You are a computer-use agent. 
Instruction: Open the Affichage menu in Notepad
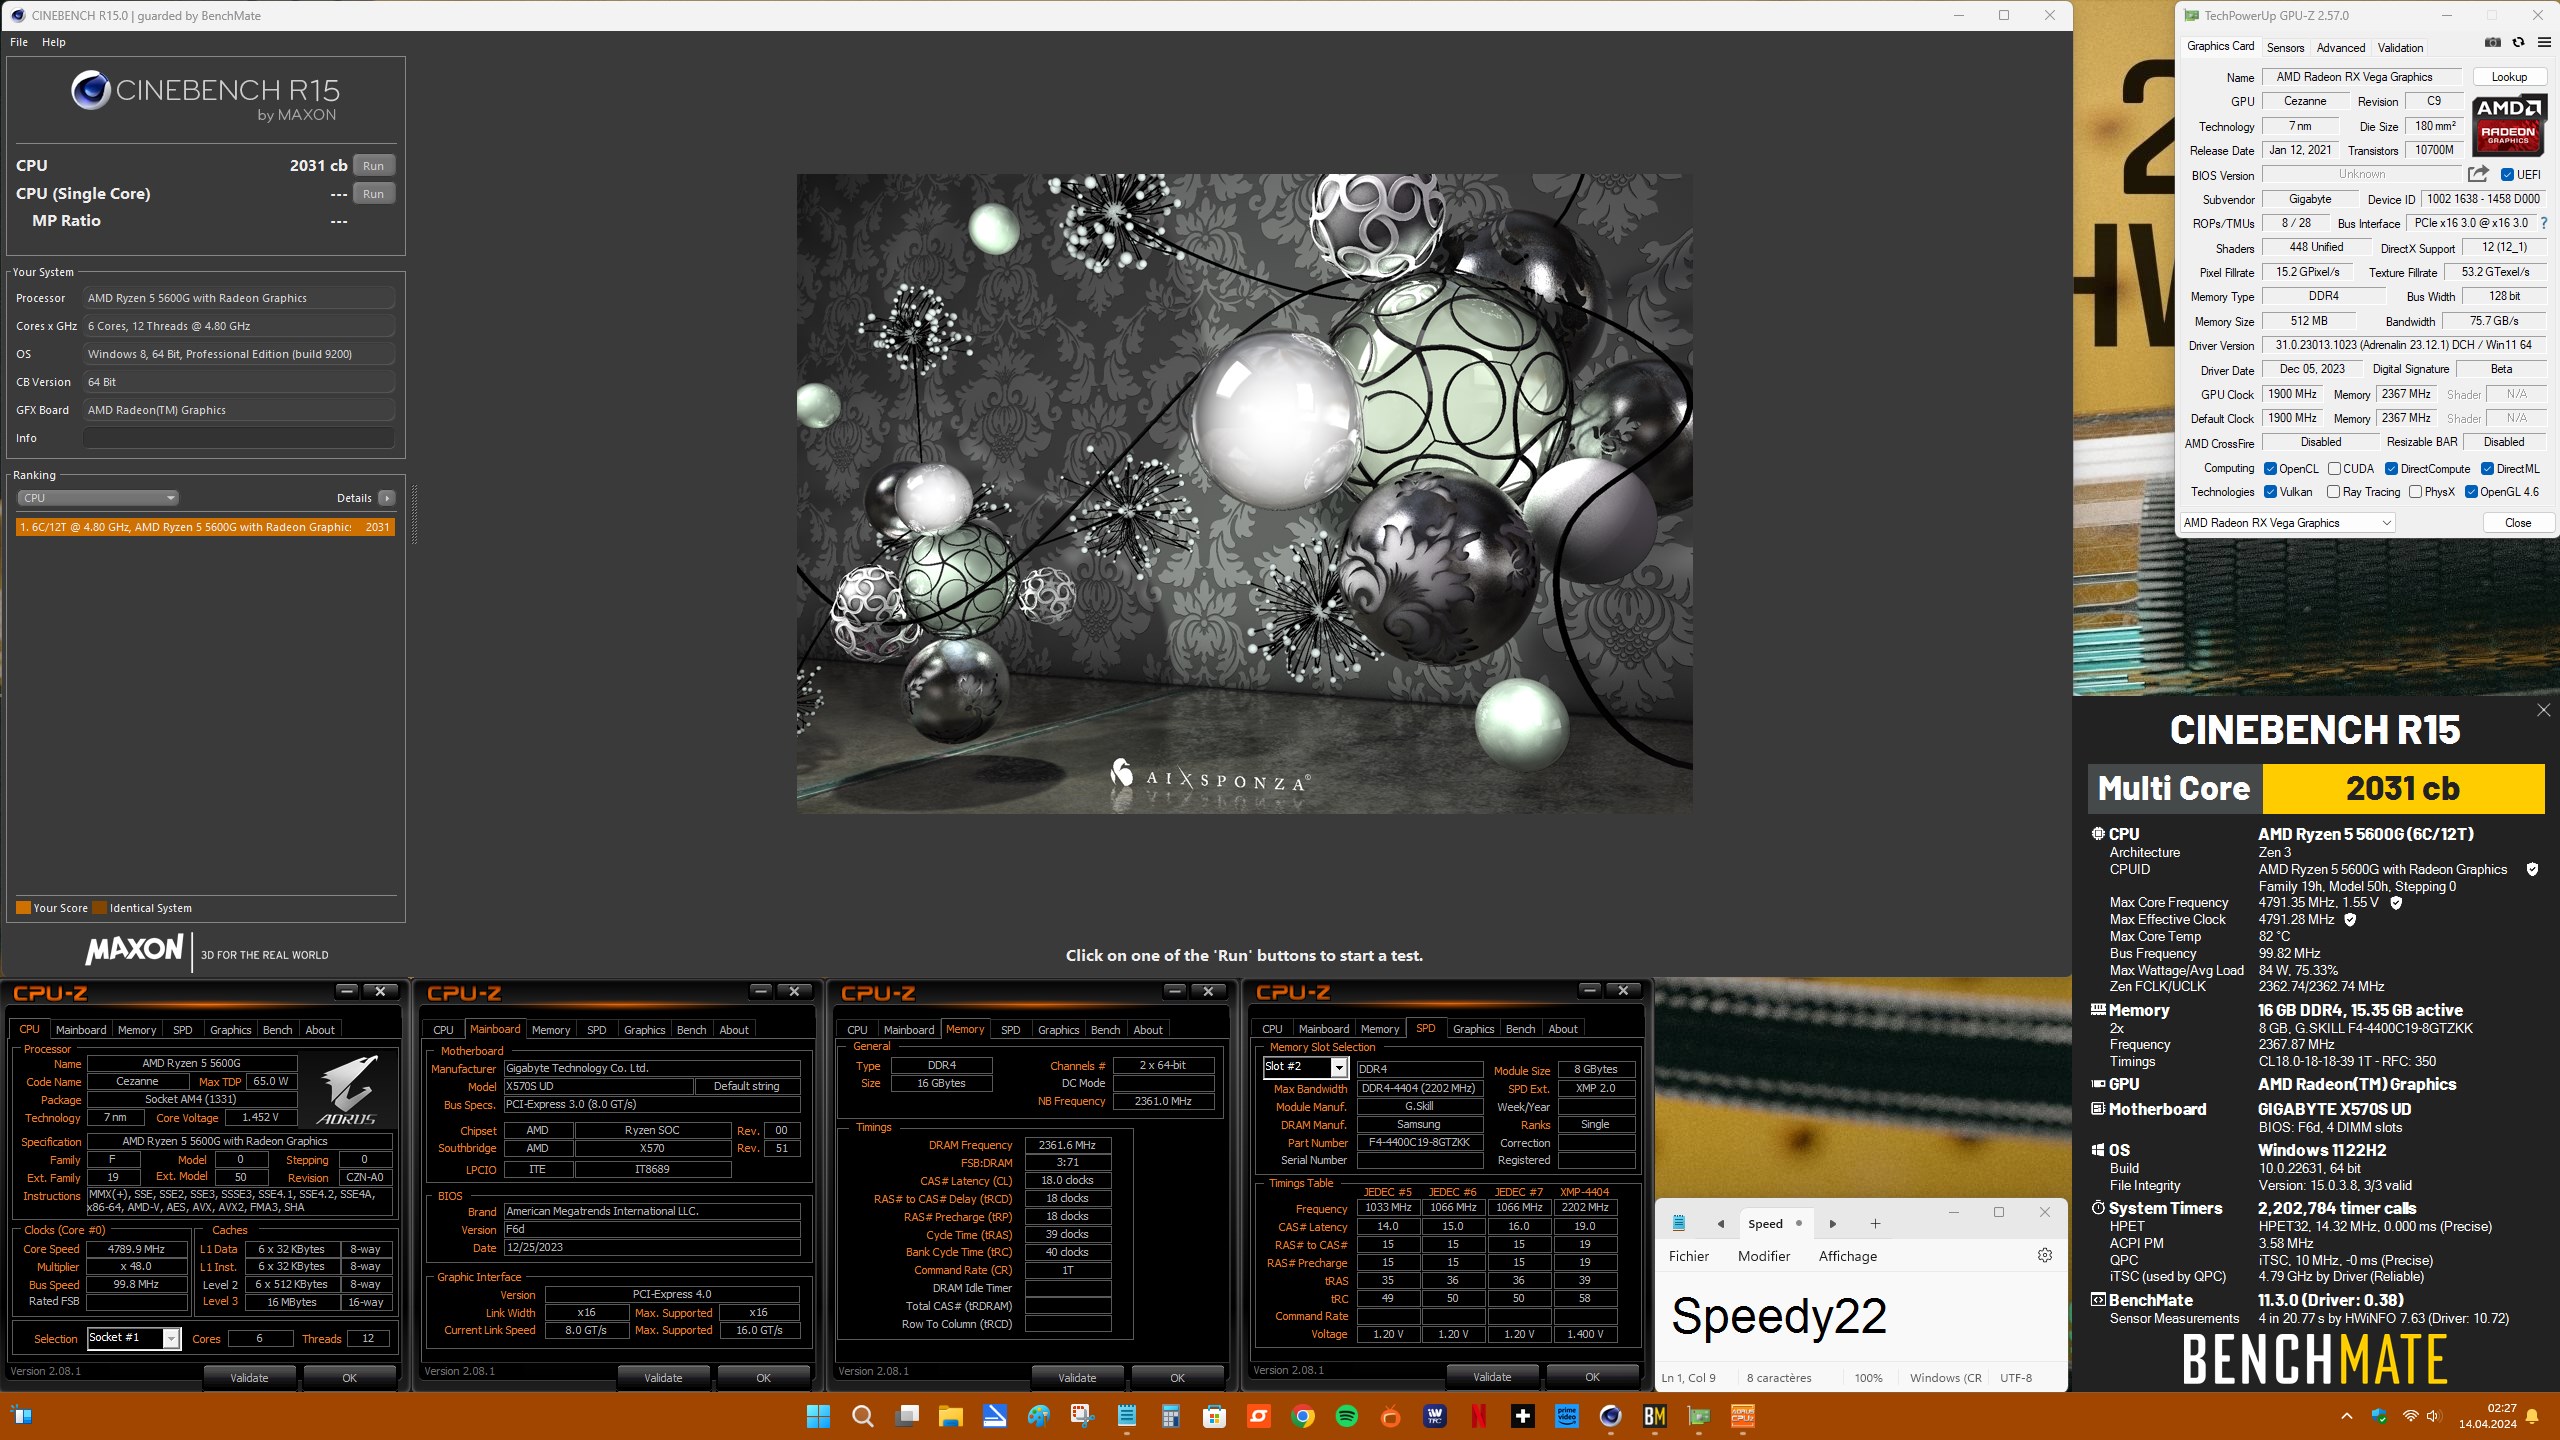click(1847, 1256)
